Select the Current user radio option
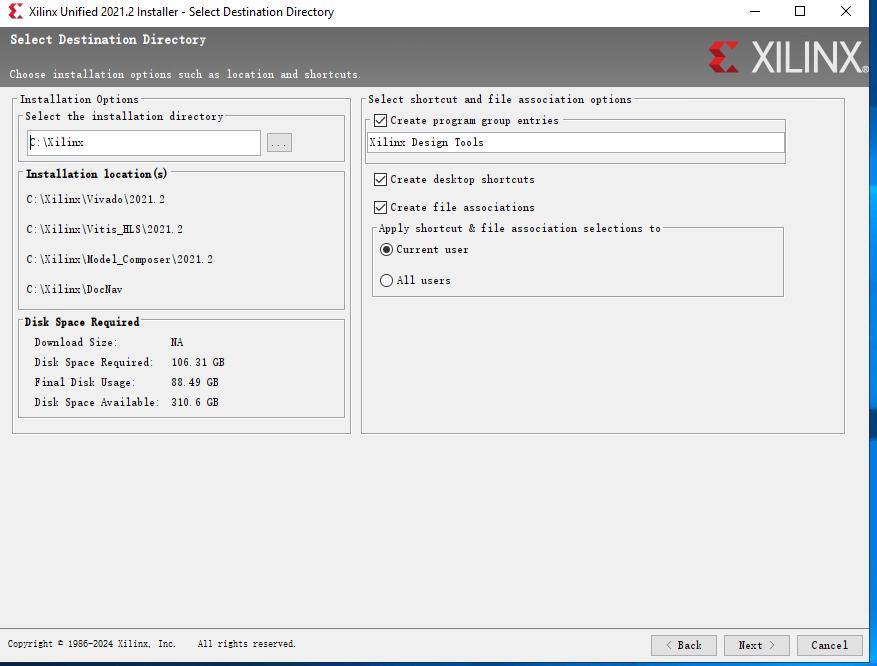The width and height of the screenshot is (877, 666). (x=386, y=249)
